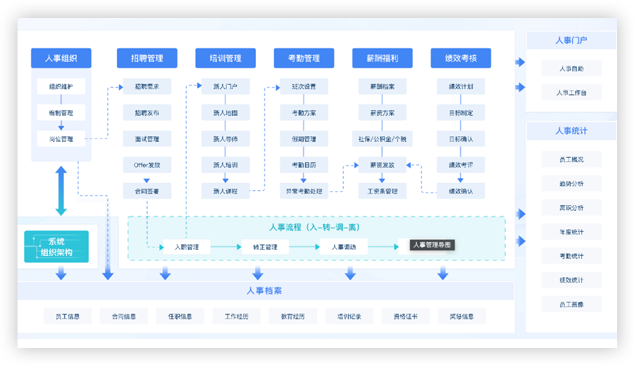
Task: Click the 岗位管理 box
Action: point(61,139)
